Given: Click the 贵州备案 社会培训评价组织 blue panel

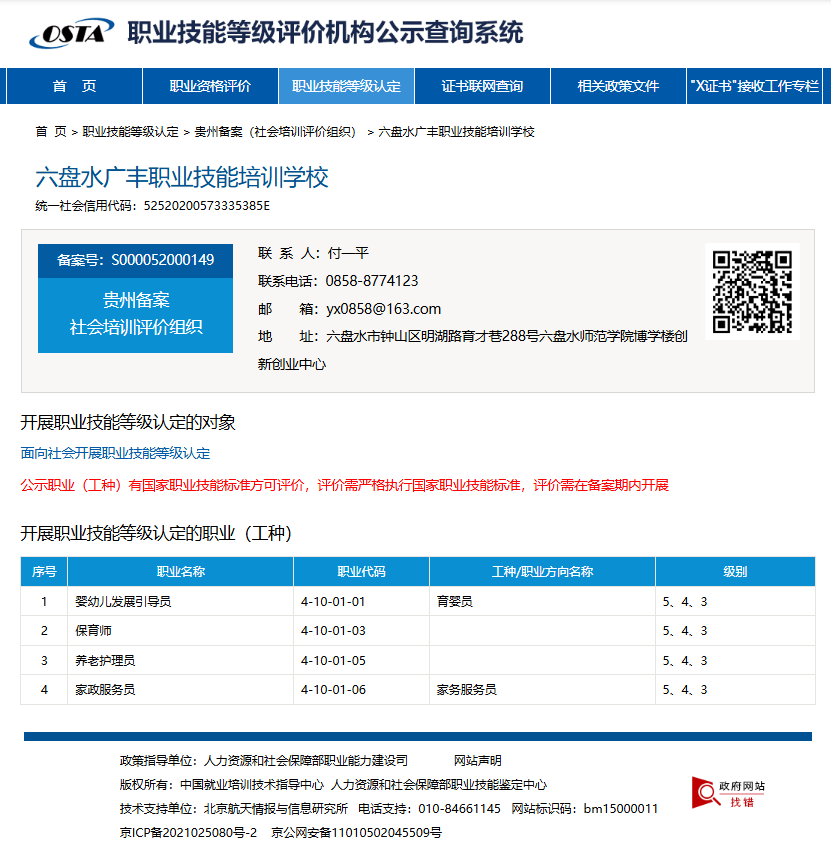Looking at the screenshot, I should (x=136, y=315).
